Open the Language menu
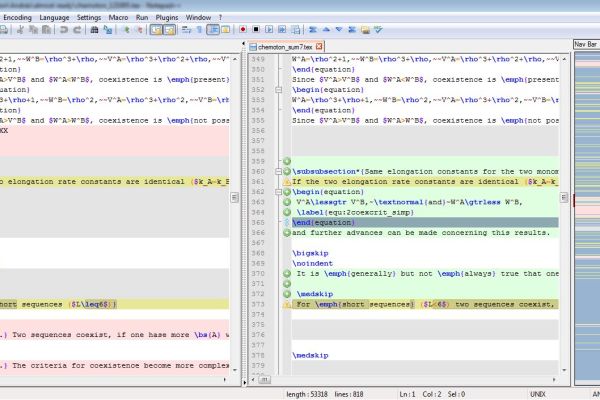600x400 pixels. [54, 17]
